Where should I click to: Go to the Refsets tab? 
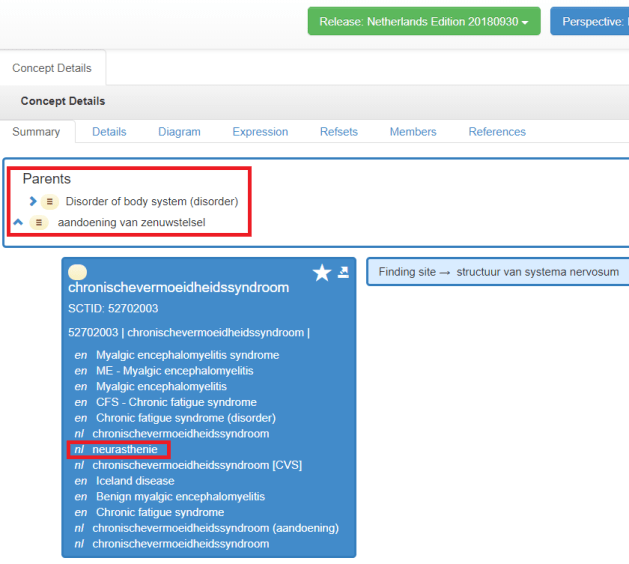pyautogui.click(x=338, y=132)
